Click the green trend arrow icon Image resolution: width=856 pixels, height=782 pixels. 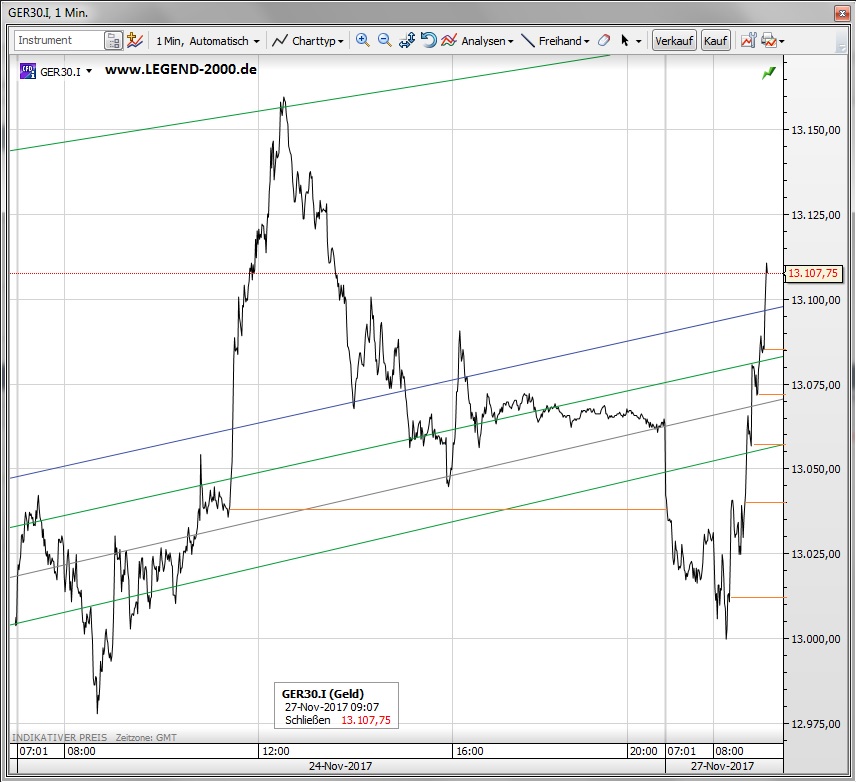coord(769,73)
